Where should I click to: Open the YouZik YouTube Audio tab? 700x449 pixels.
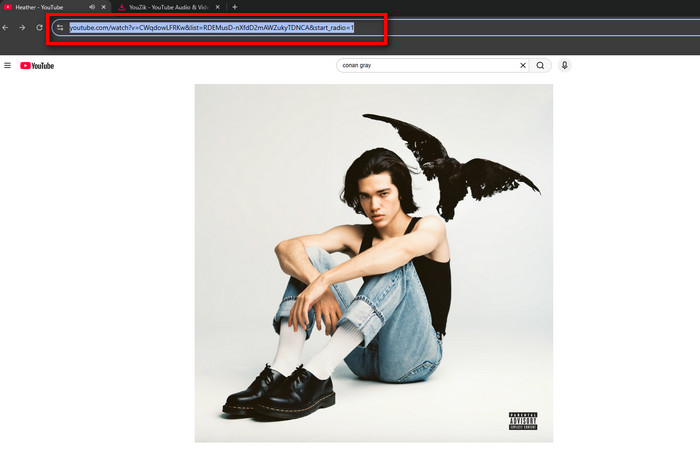(x=170, y=7)
